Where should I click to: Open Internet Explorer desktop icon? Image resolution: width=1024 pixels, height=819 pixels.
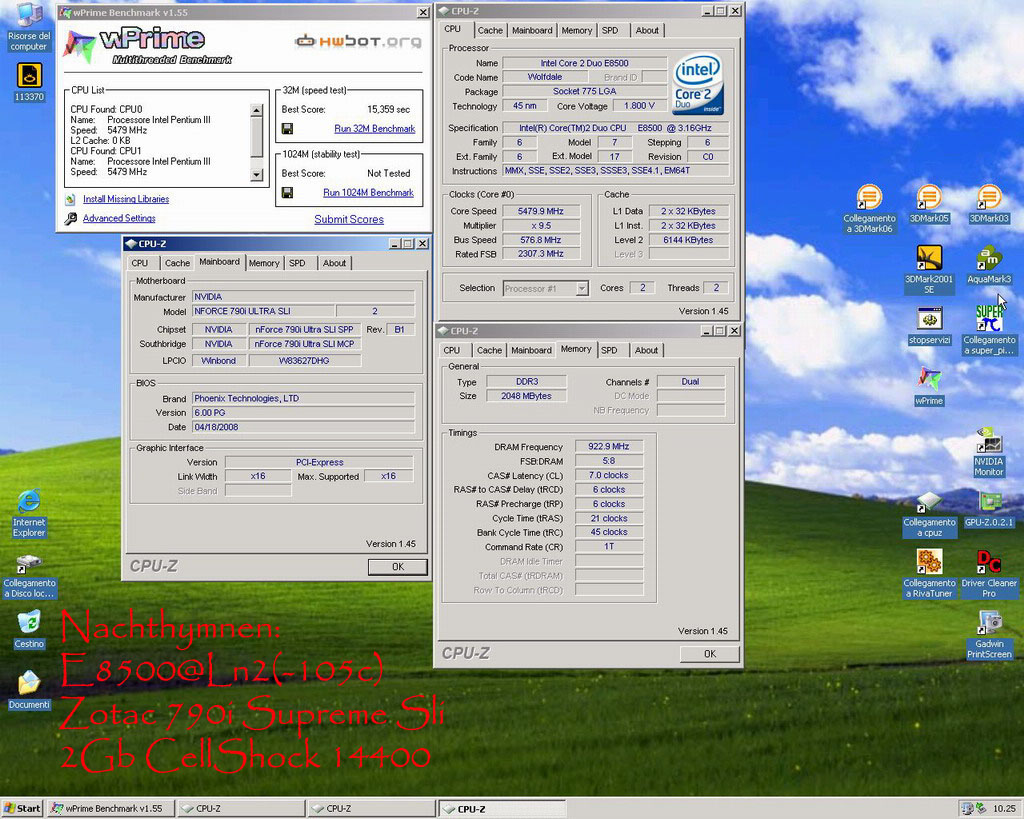29,513
